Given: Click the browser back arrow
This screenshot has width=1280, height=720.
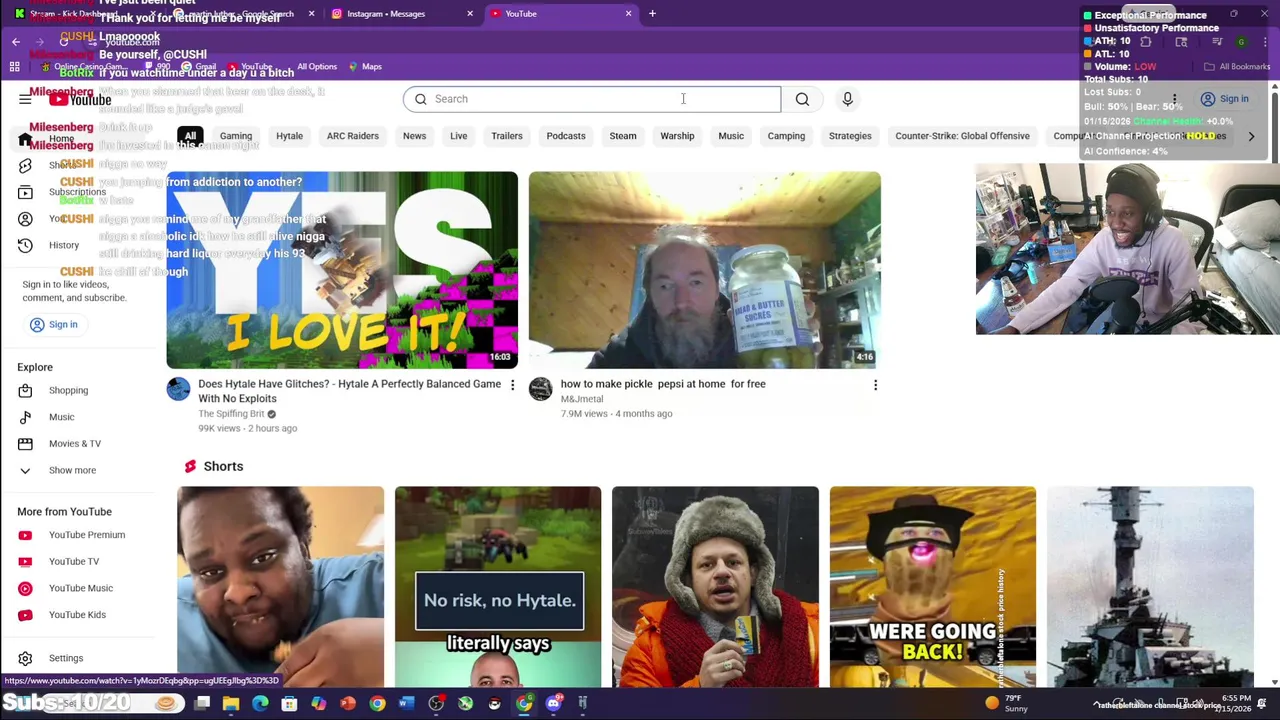Looking at the screenshot, I should 16,42.
